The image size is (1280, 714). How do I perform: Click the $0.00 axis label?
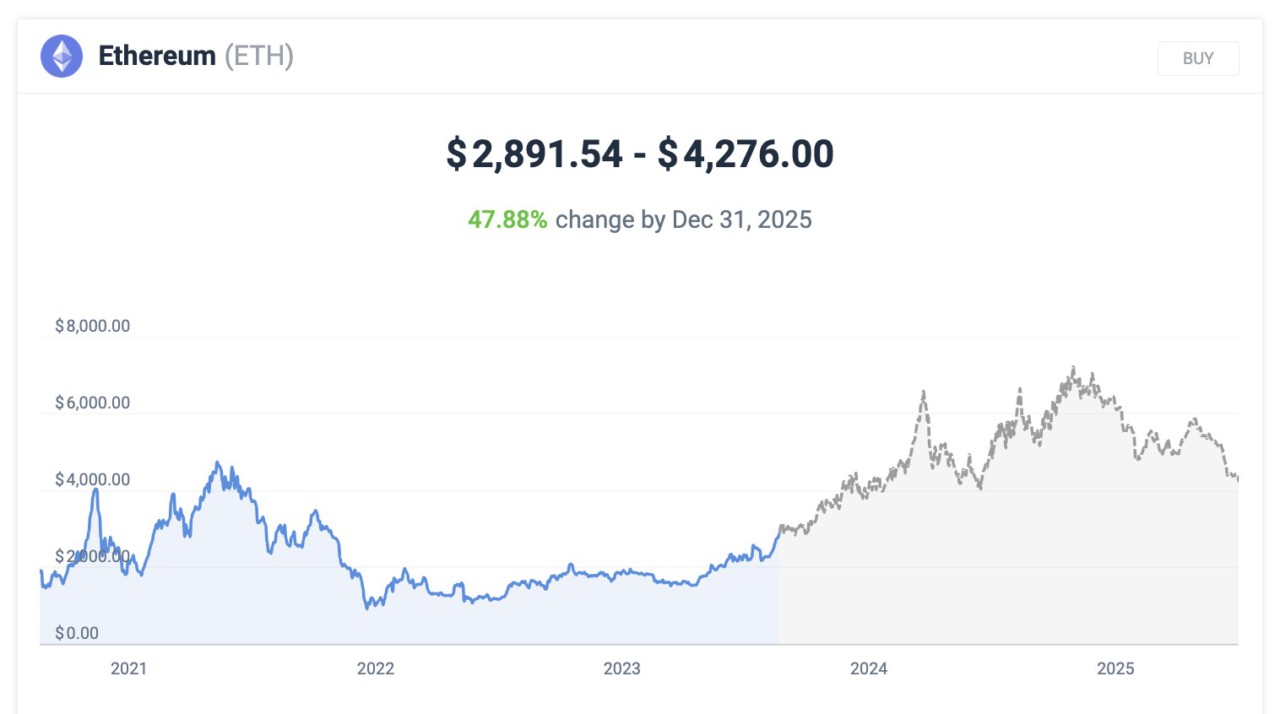77,632
